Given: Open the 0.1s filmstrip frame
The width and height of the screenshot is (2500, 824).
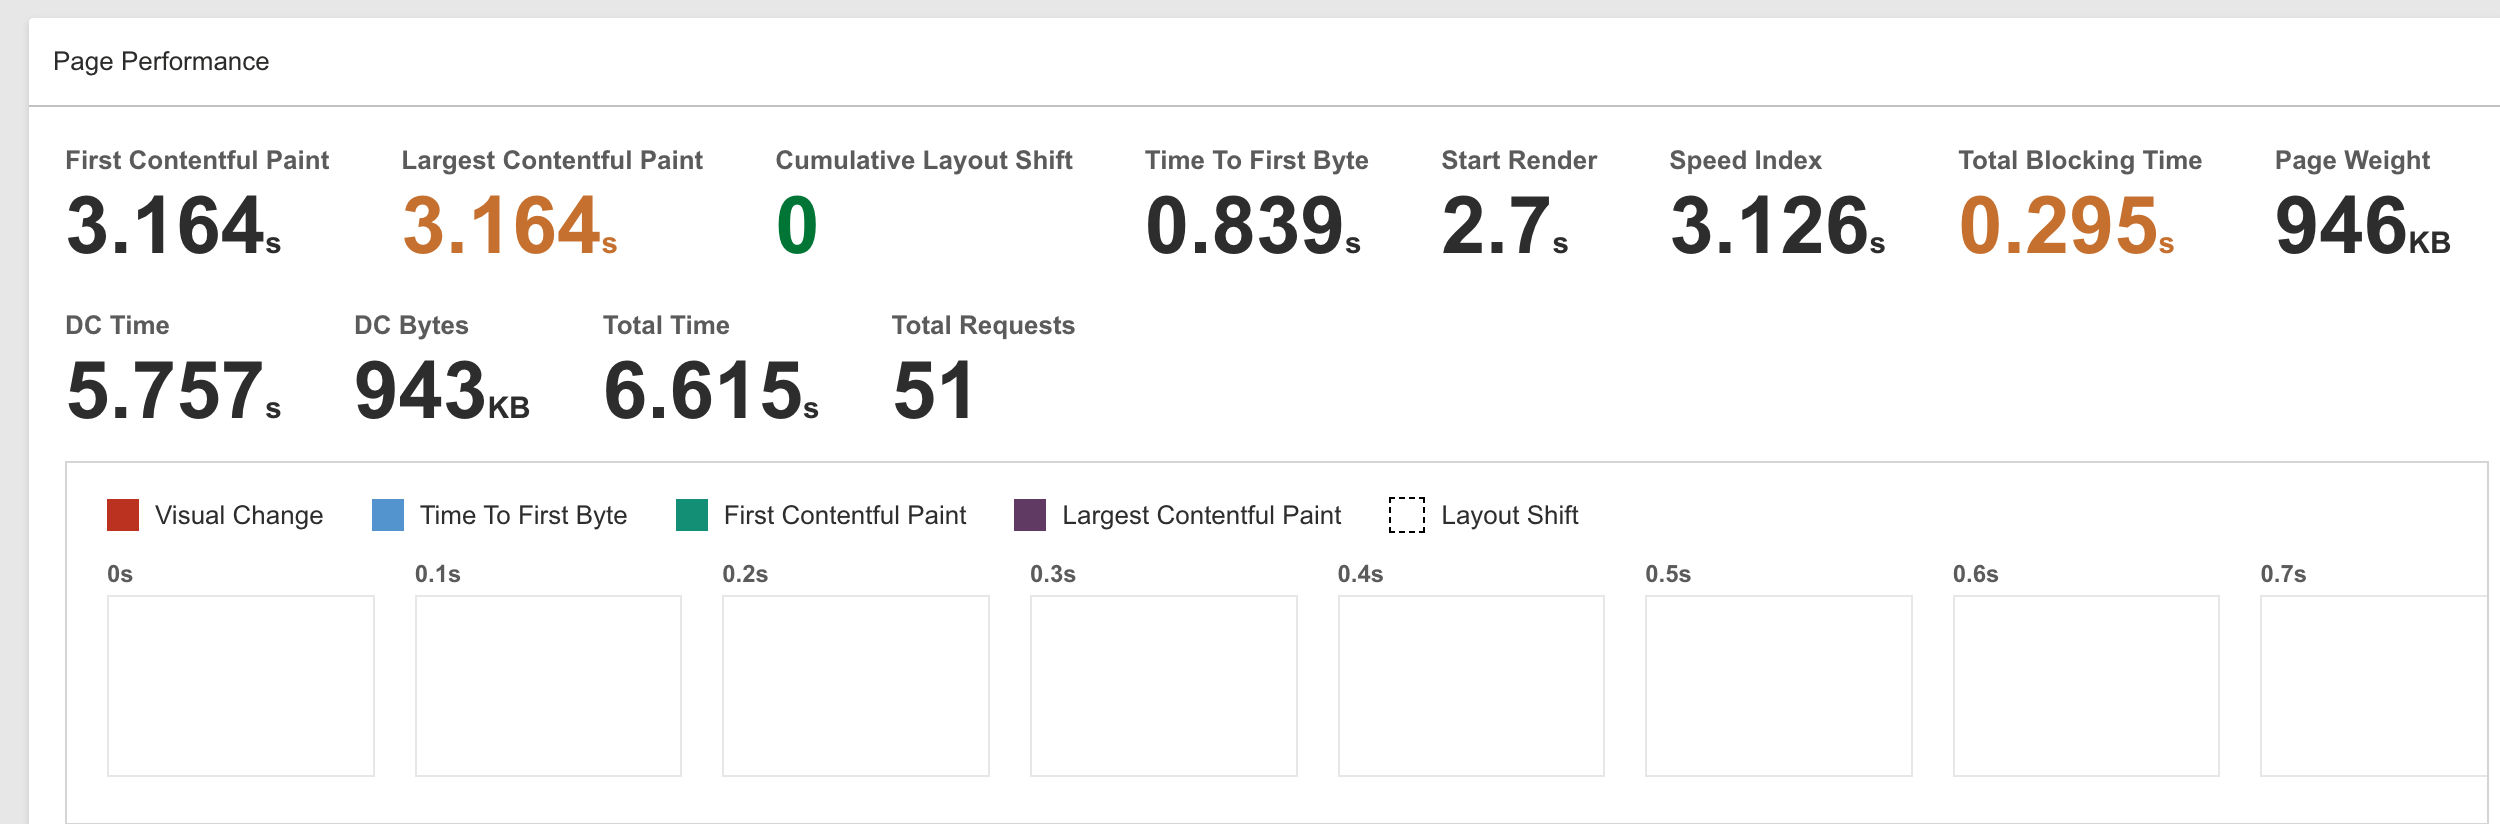Looking at the screenshot, I should coord(548,686).
